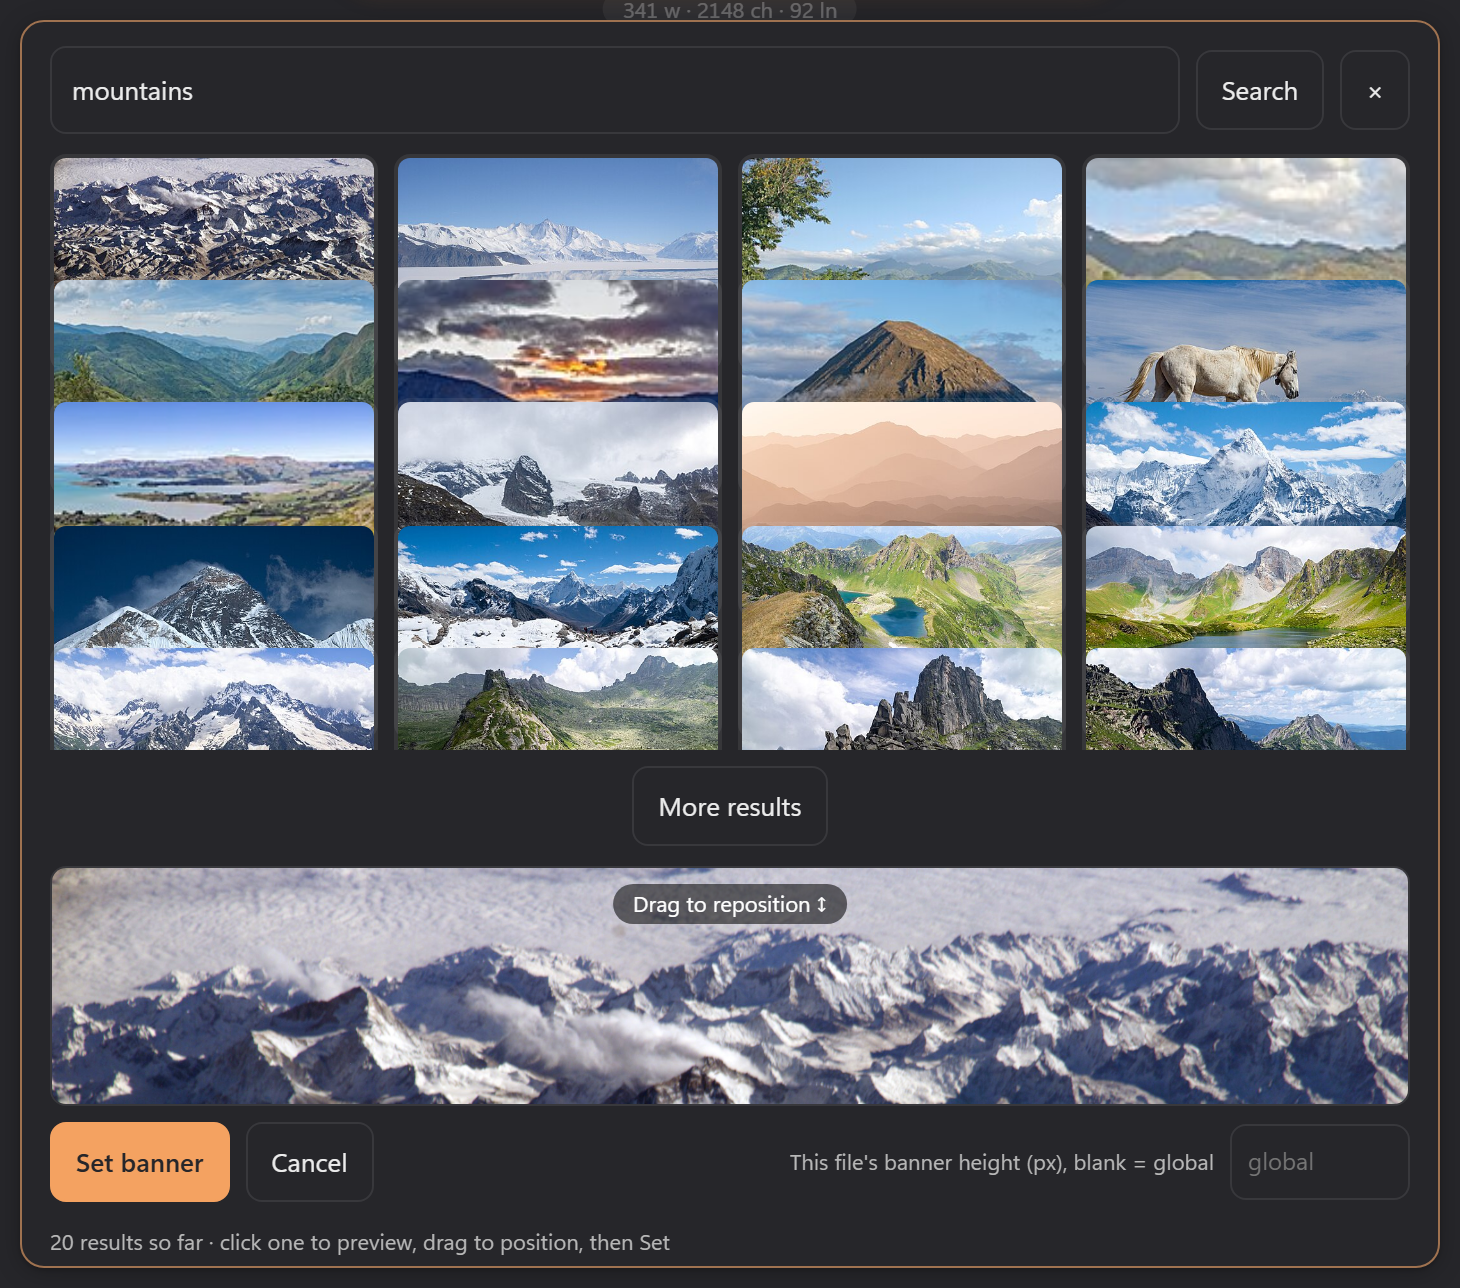Select the brown pyramid peak thumbnail

(x=902, y=341)
